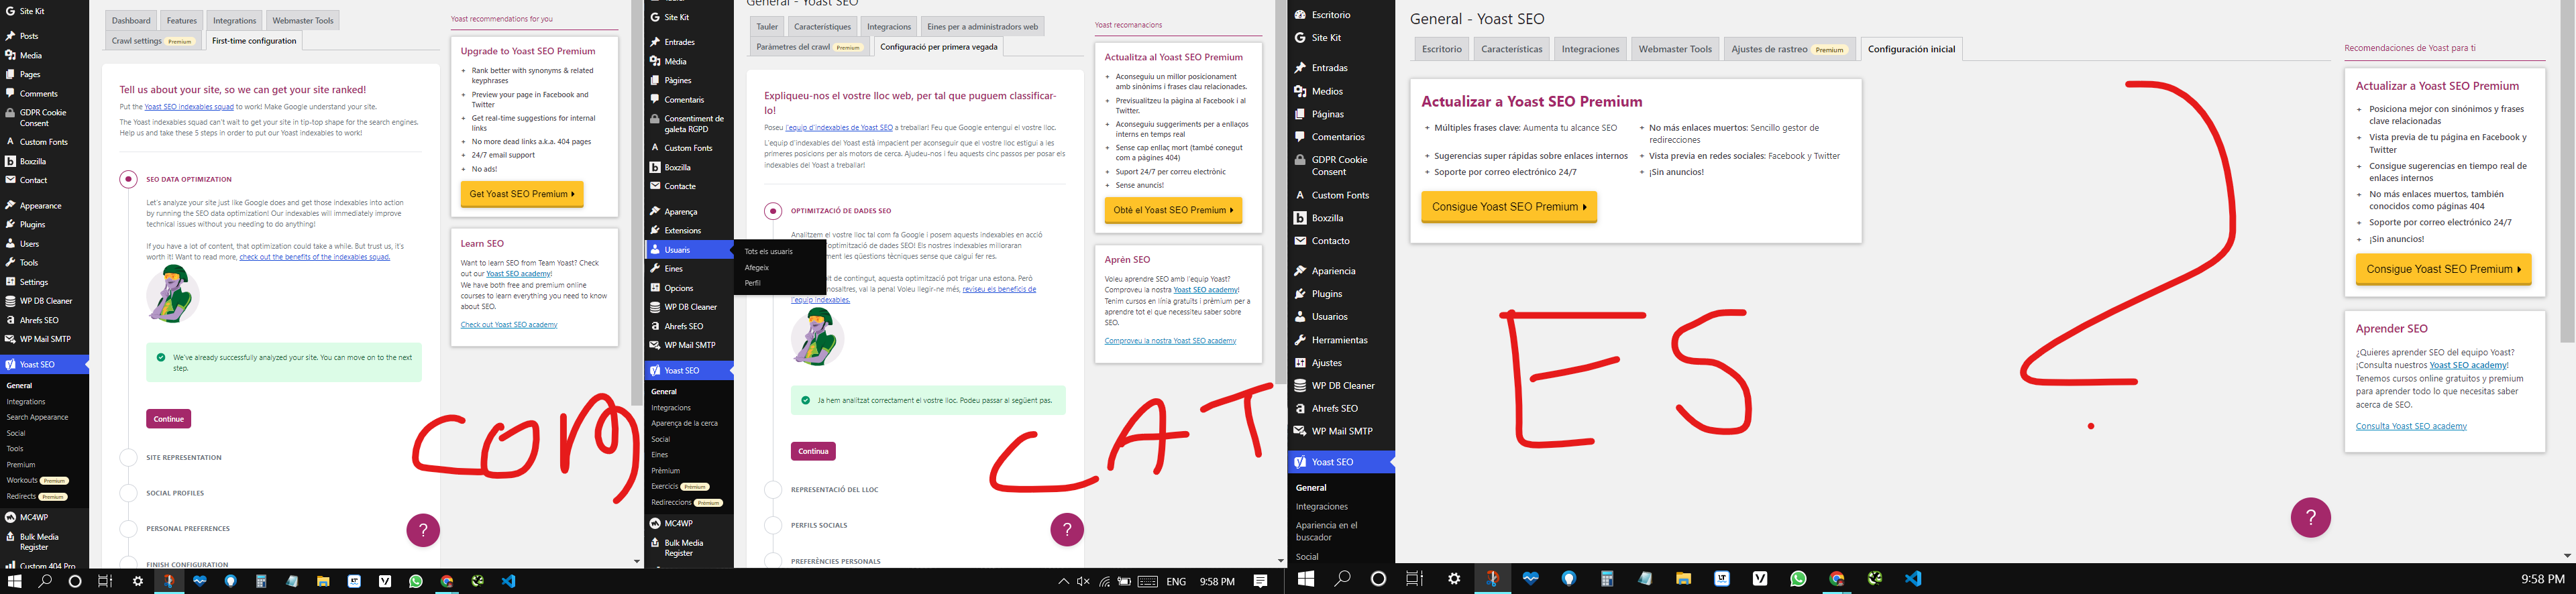Open Plugins in the English sidebar
Image resolution: width=2576 pixels, height=594 pixels.
pyautogui.click(x=33, y=225)
